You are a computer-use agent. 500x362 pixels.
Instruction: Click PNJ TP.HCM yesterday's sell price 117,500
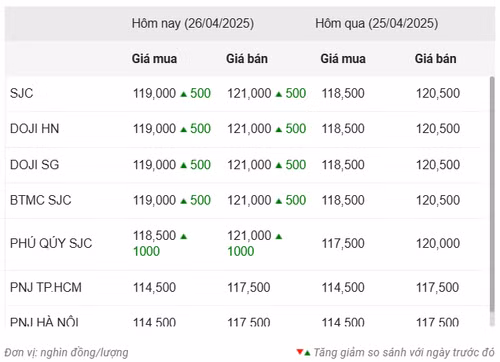pyautogui.click(x=437, y=287)
